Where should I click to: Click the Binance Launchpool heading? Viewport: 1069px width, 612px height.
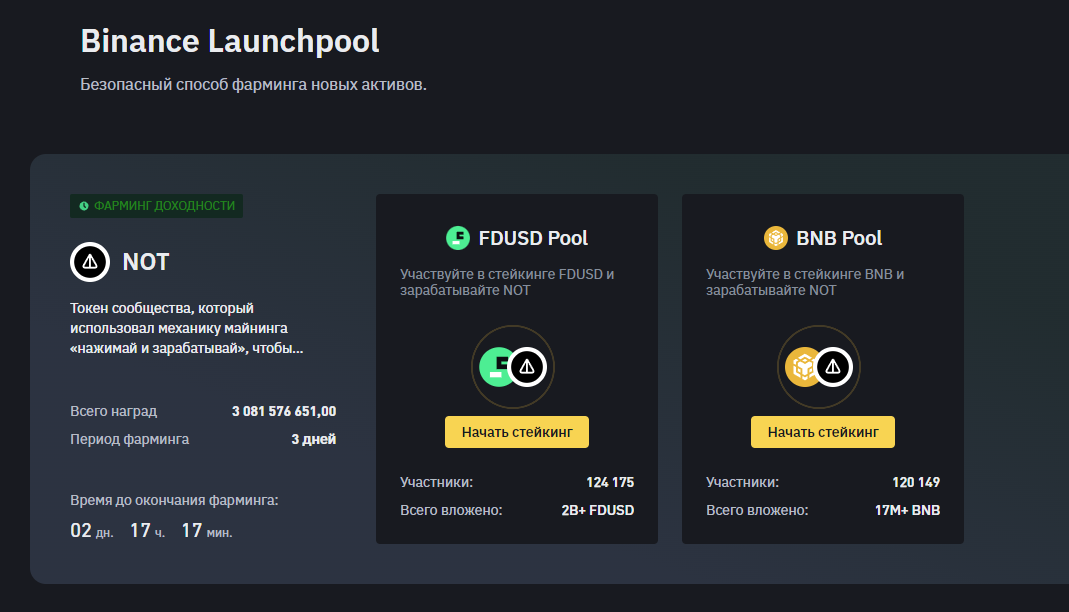230,41
